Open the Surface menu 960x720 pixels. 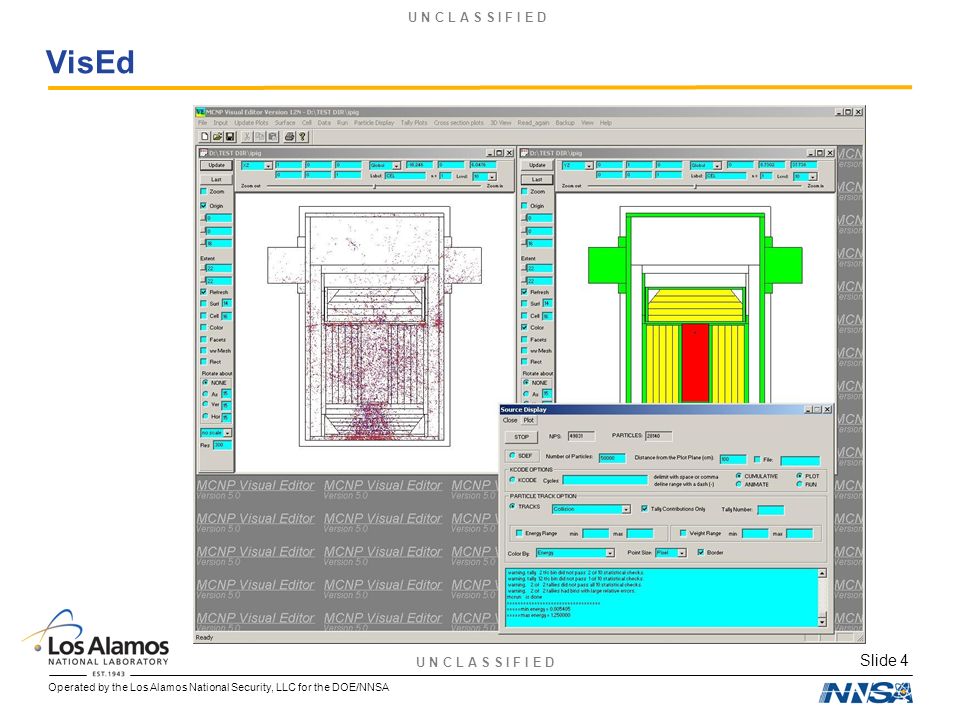[x=285, y=123]
